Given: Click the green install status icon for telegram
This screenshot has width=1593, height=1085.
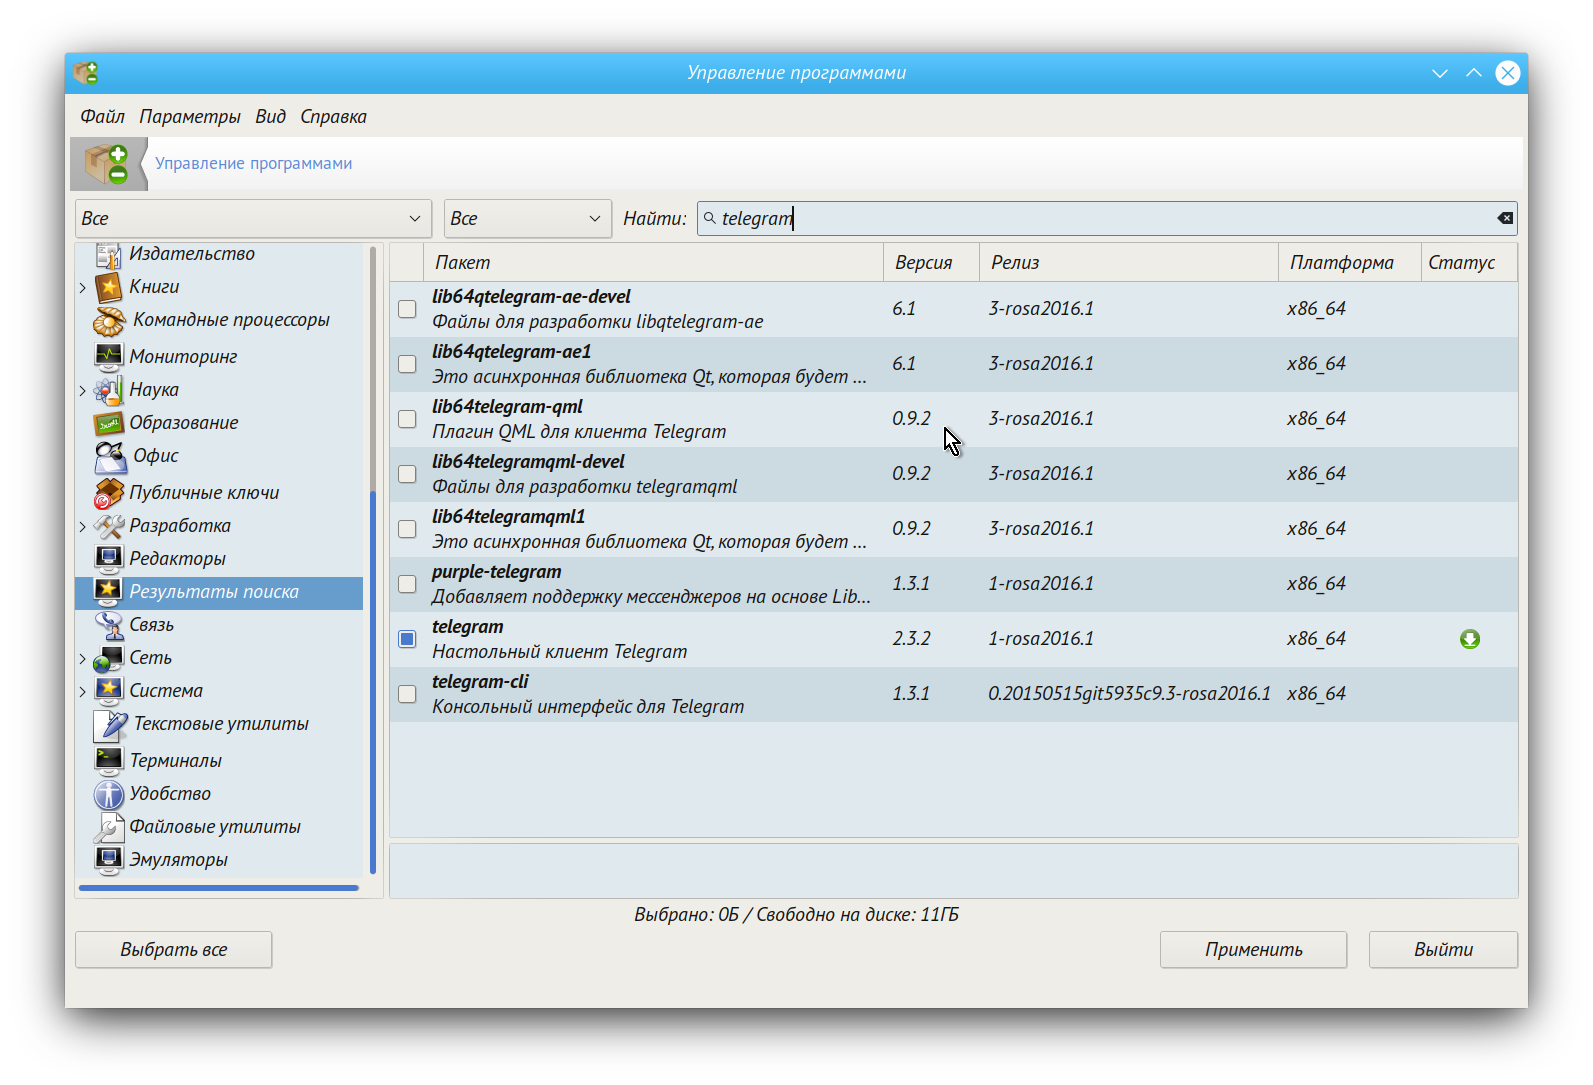Looking at the screenshot, I should [x=1469, y=639].
